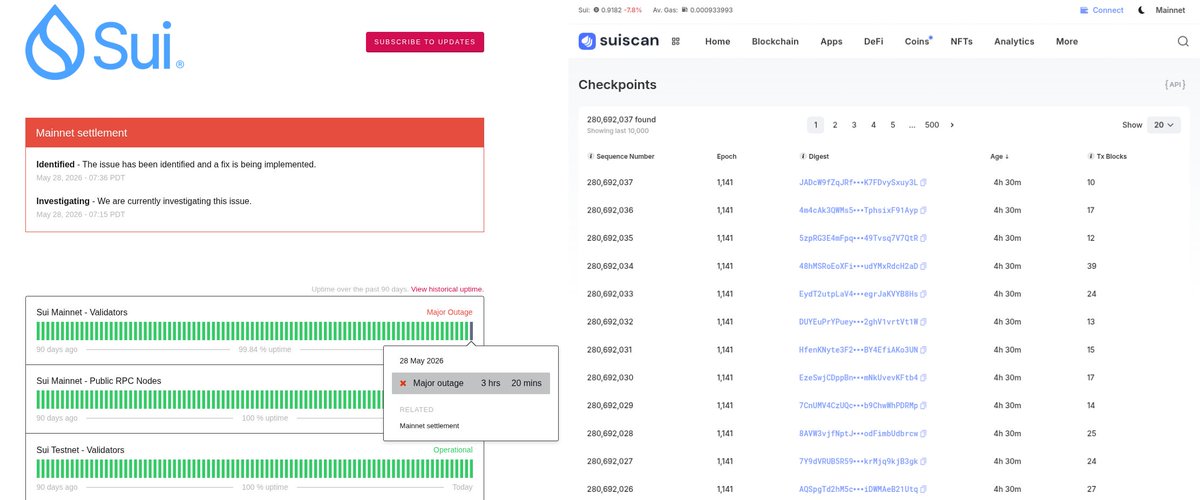Click sequence number 280,692,037
The width and height of the screenshot is (1200, 500).
coord(610,183)
